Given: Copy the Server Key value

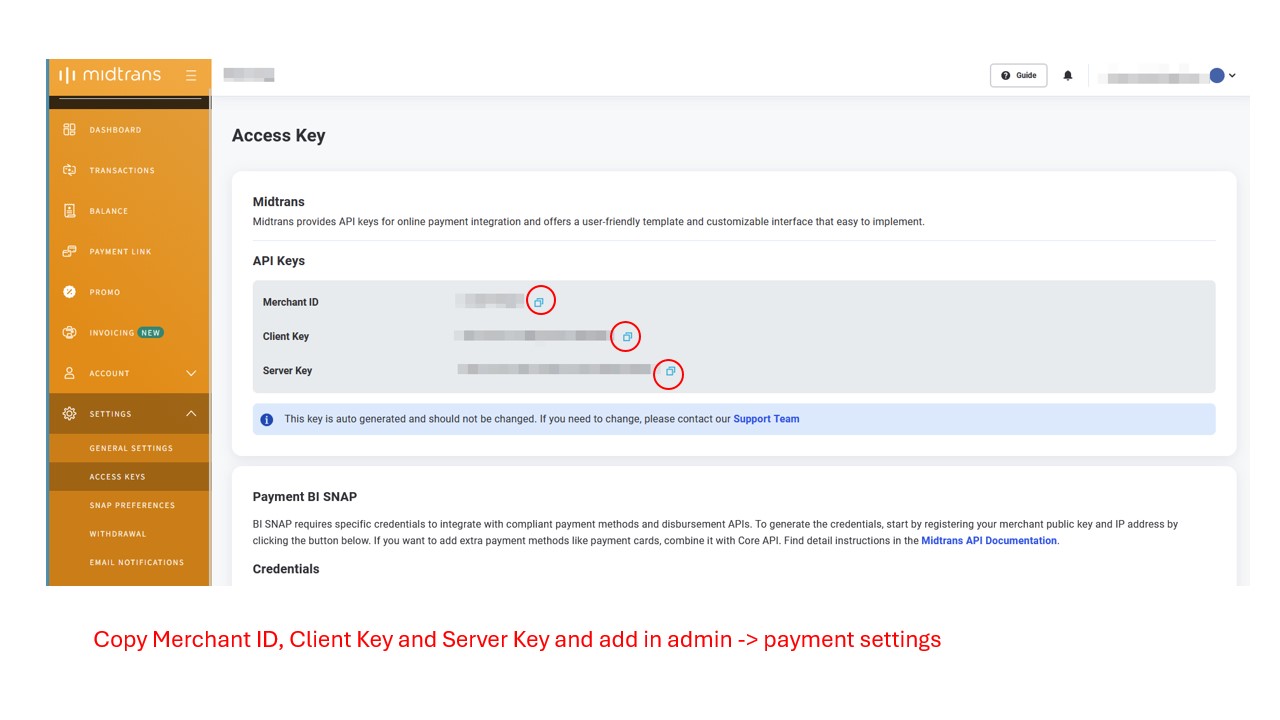Looking at the screenshot, I should 670,372.
